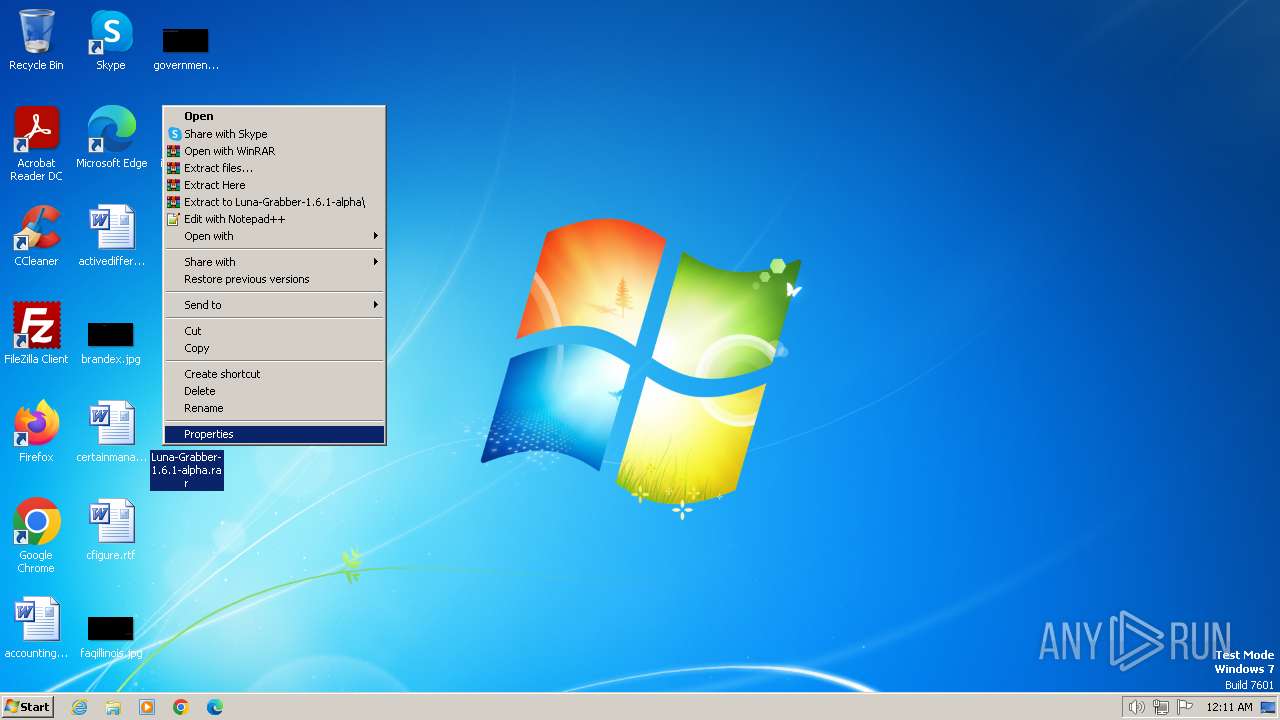
Task: Select the faqillinois.jpg image file
Action: pyautogui.click(x=111, y=637)
